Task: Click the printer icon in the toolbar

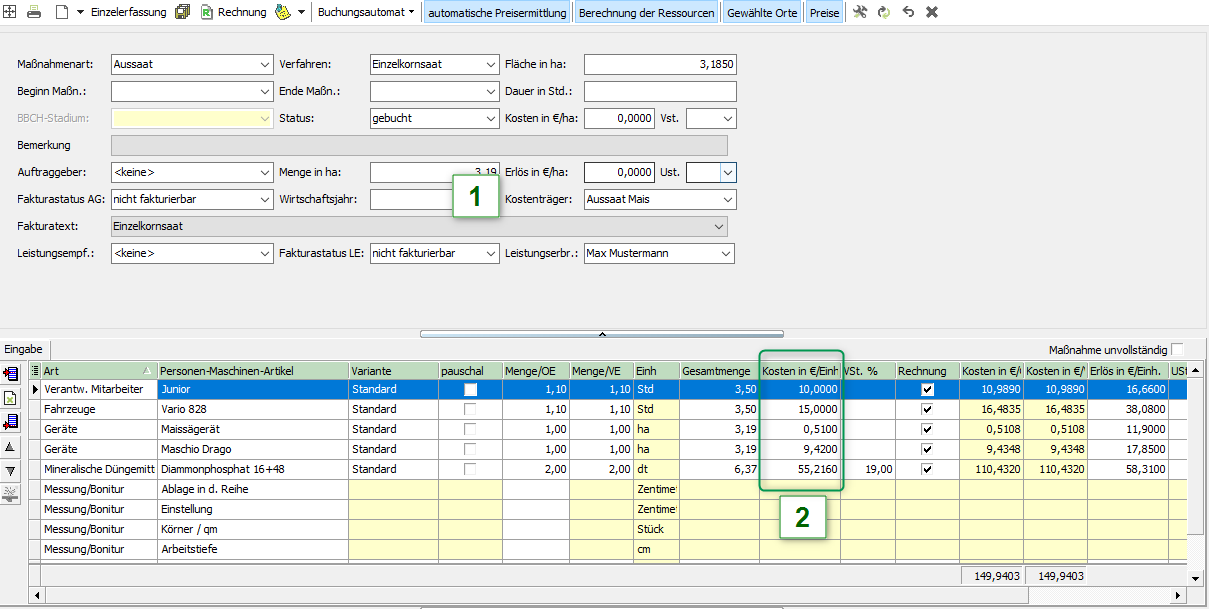Action: pyautogui.click(x=34, y=12)
